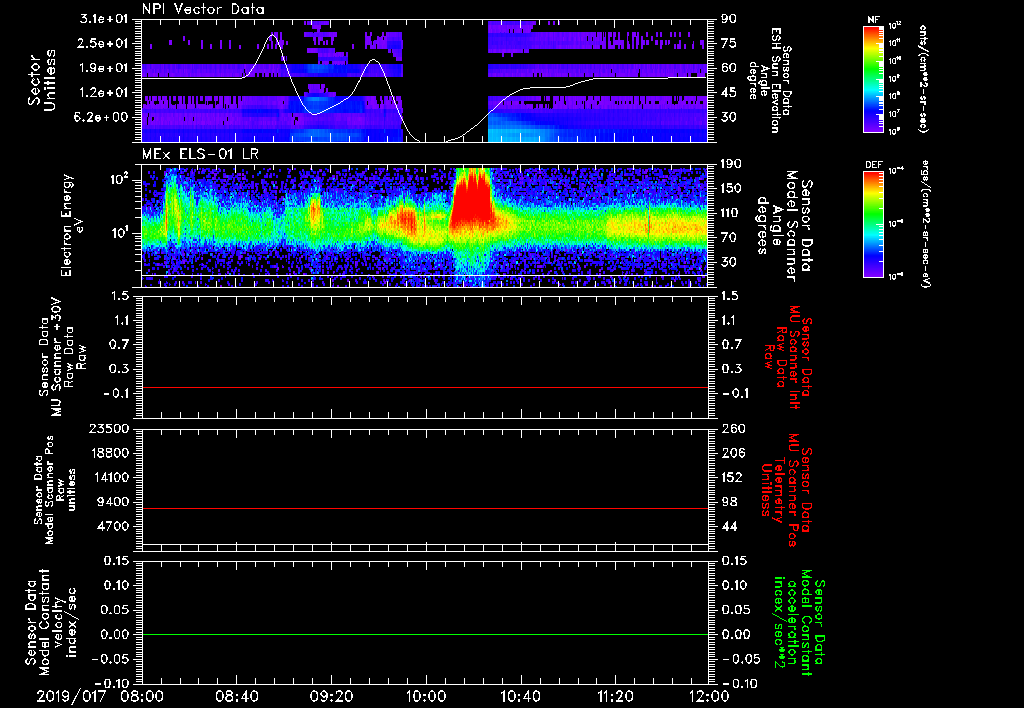The width and height of the screenshot is (1024, 708).
Task: Click the 23500 scanner position tick label
Action: point(108,428)
